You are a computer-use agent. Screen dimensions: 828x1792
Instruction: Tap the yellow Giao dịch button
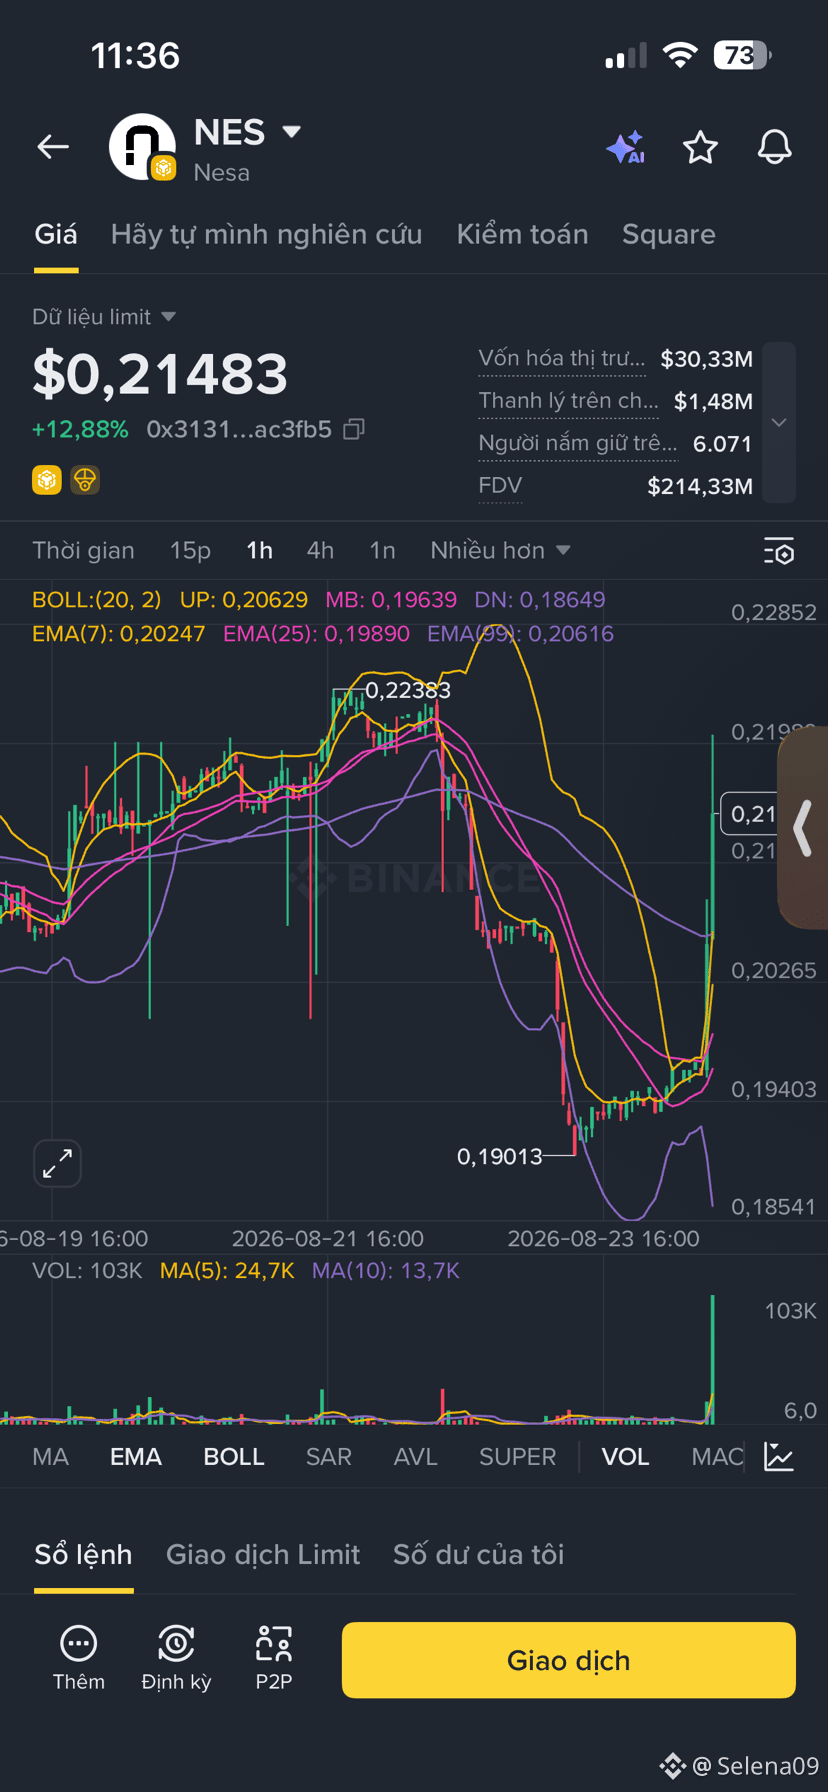pyautogui.click(x=569, y=1660)
